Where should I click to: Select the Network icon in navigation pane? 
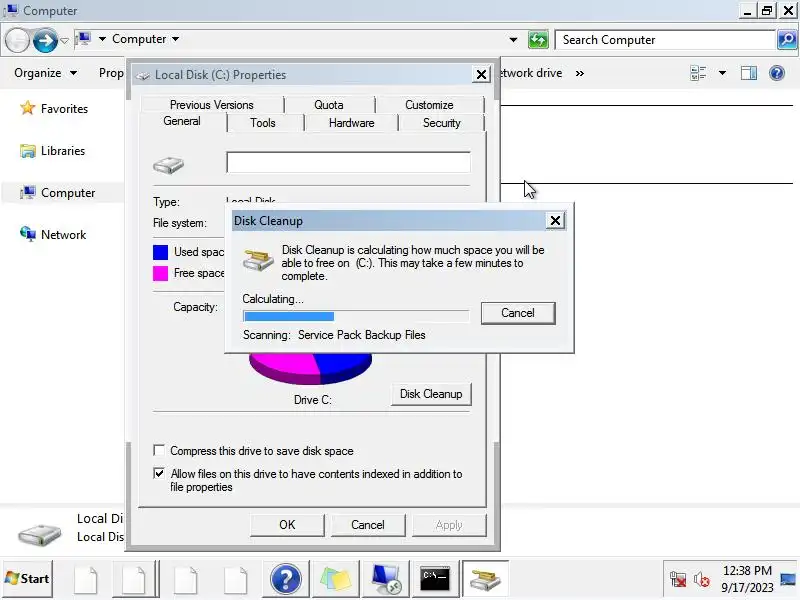[28, 234]
